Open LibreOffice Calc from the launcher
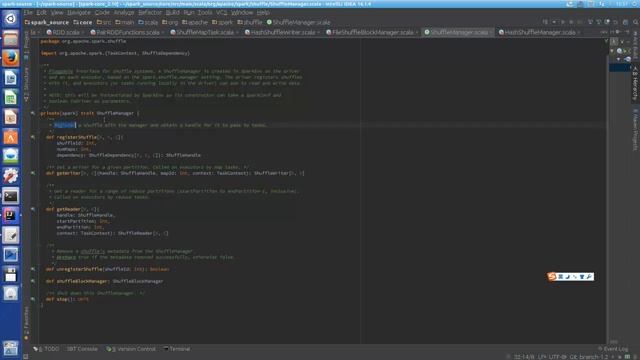 tap(11, 98)
